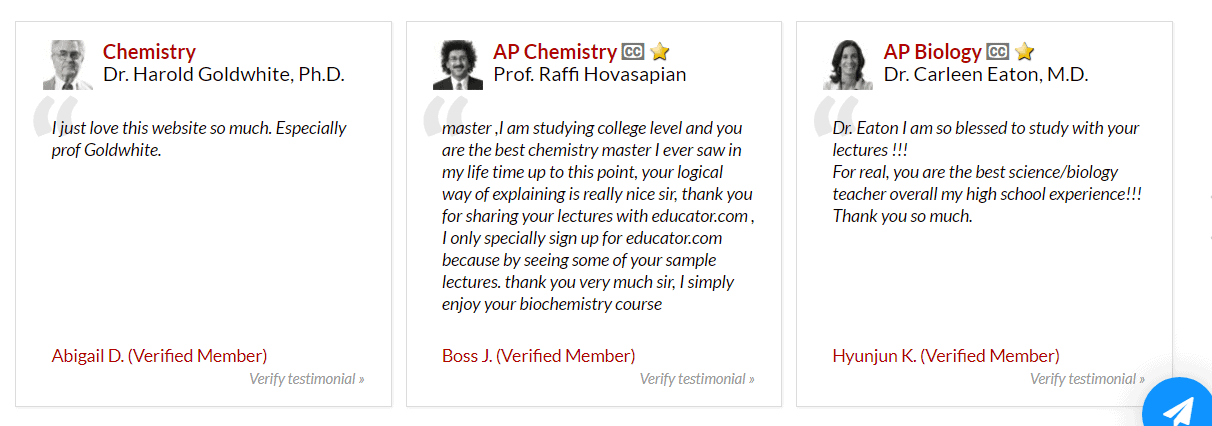Click the closed caption icon beside AP Biology
Viewport: 1212px width, 426px height.
click(997, 51)
